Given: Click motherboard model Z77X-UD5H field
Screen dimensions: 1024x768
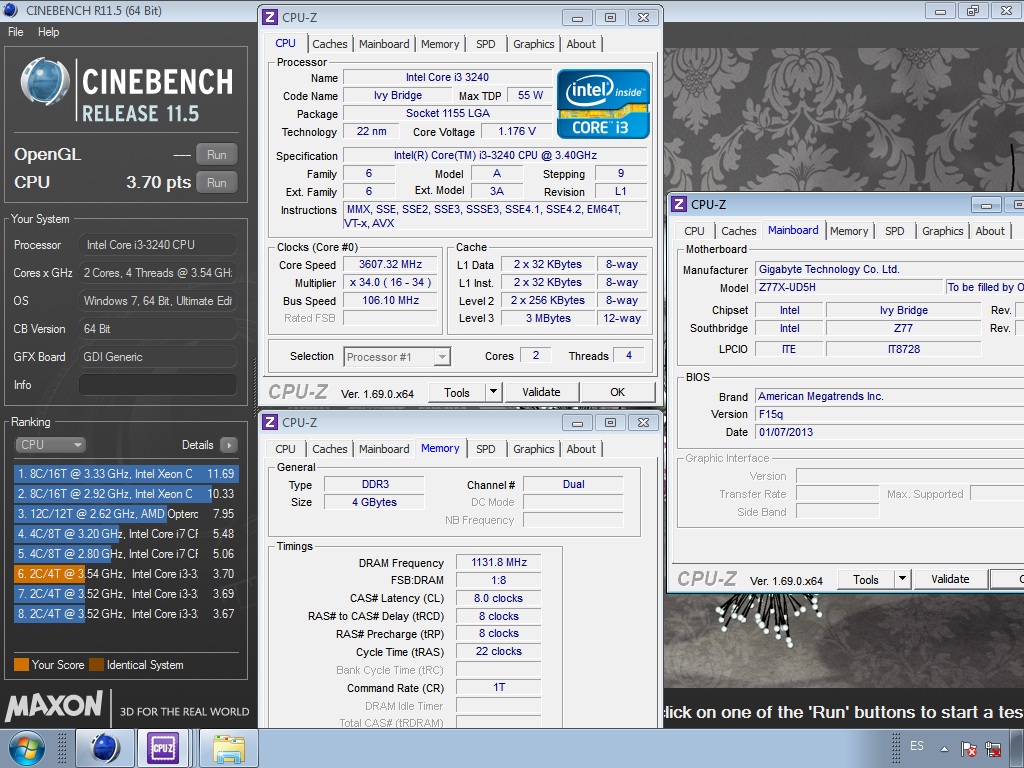Looking at the screenshot, I should click(850, 287).
